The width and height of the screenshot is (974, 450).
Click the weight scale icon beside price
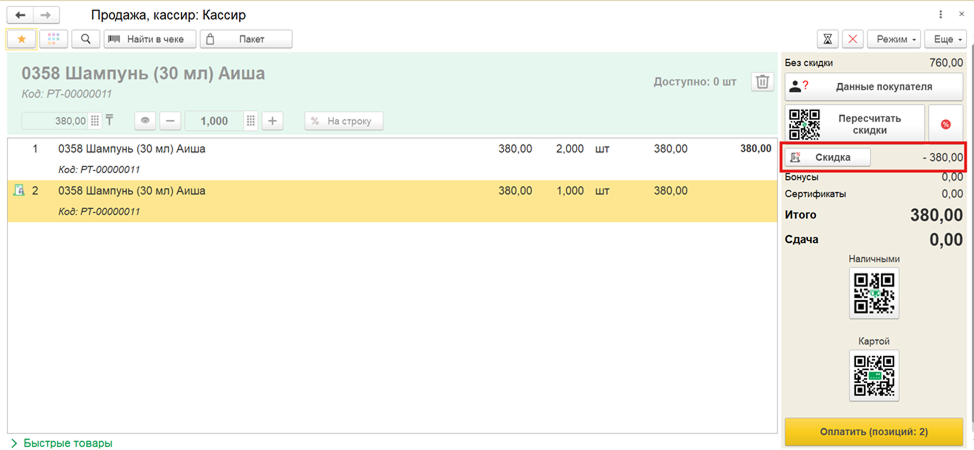tap(109, 121)
